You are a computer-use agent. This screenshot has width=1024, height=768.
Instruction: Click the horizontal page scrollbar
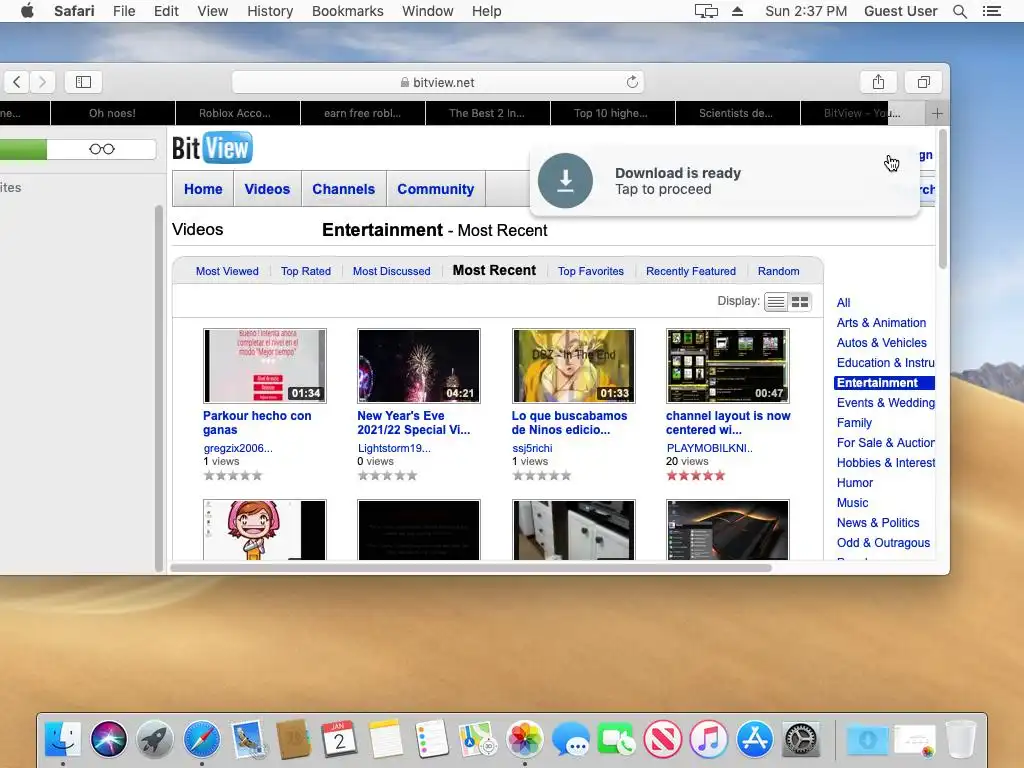(470, 568)
